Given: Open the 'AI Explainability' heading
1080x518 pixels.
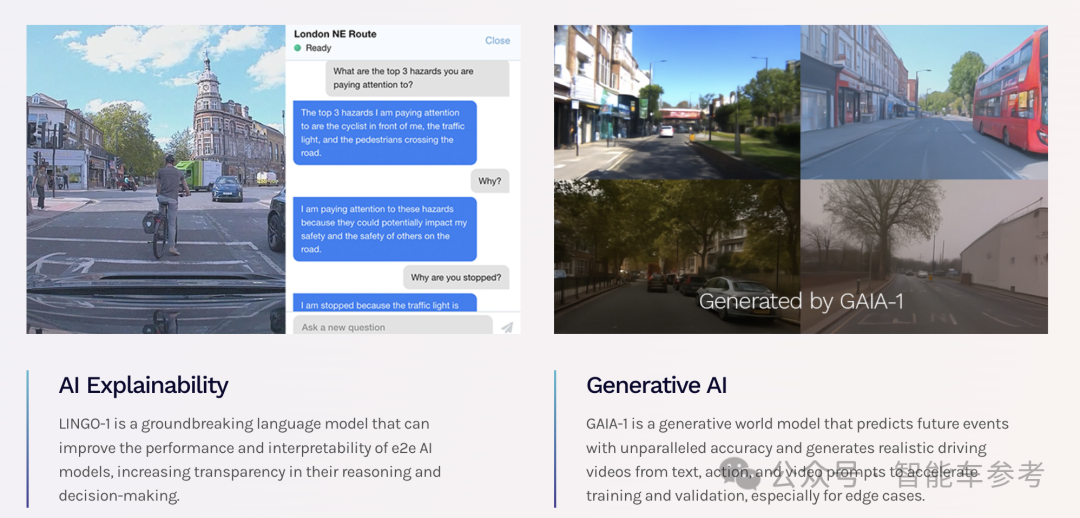Looking at the screenshot, I should click(144, 385).
